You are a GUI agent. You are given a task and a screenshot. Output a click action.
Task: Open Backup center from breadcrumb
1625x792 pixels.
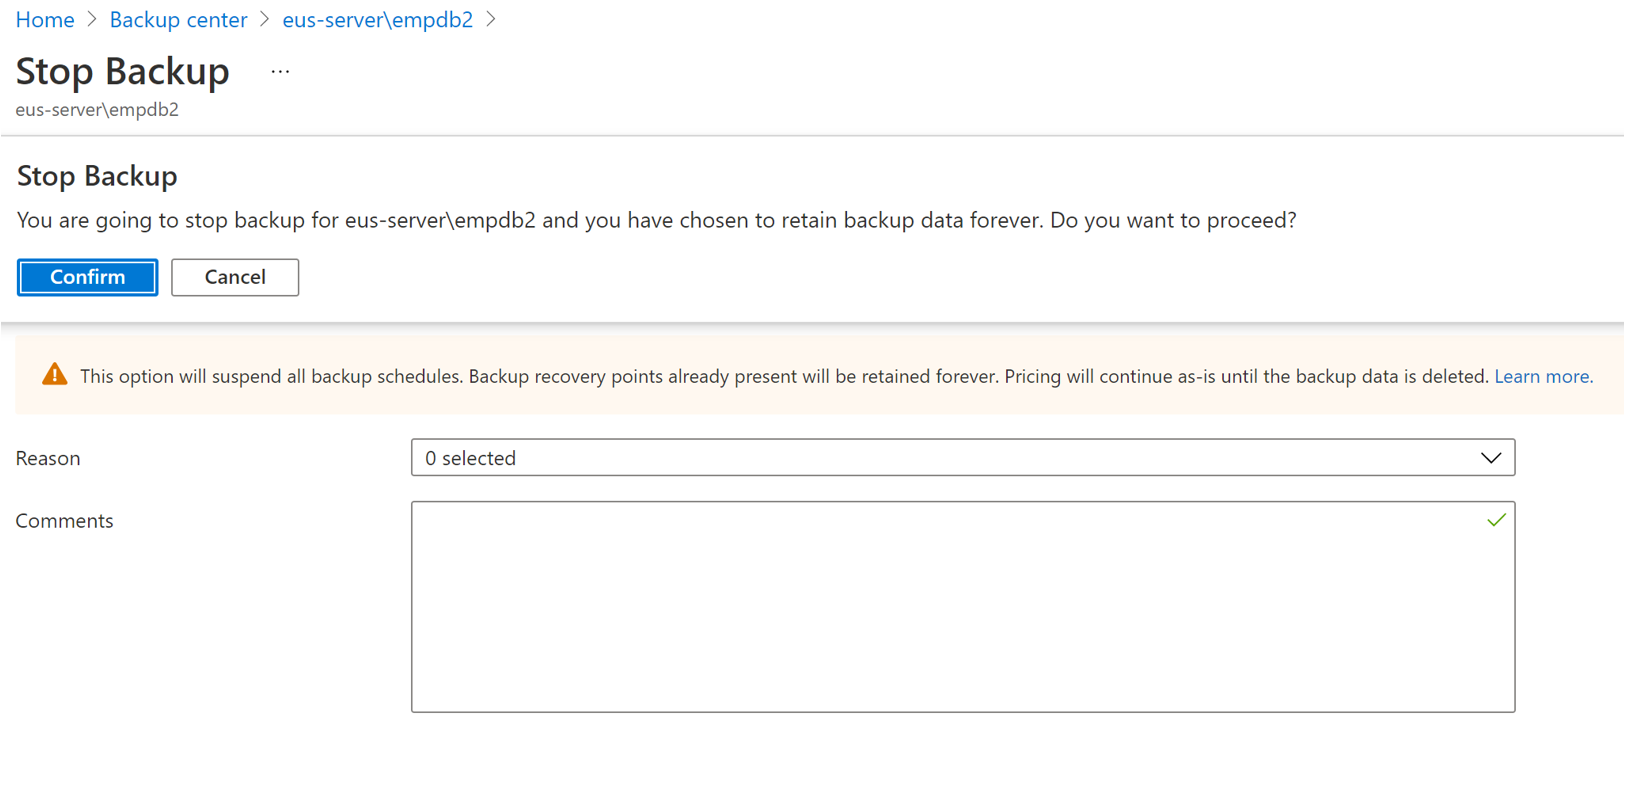(178, 19)
